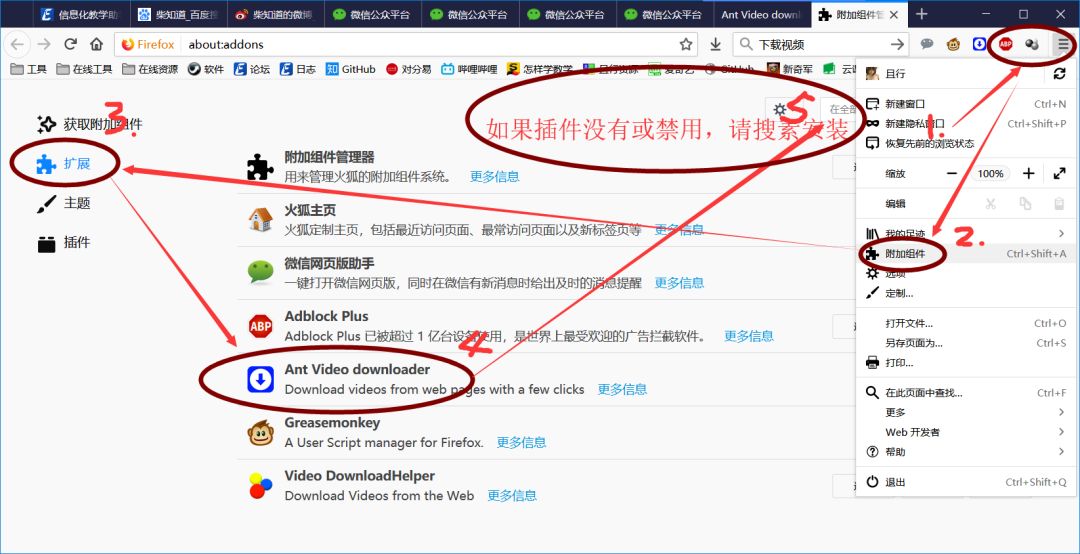Select 在此页面中查找... menu item
This screenshot has width=1080, height=554.
(966, 393)
